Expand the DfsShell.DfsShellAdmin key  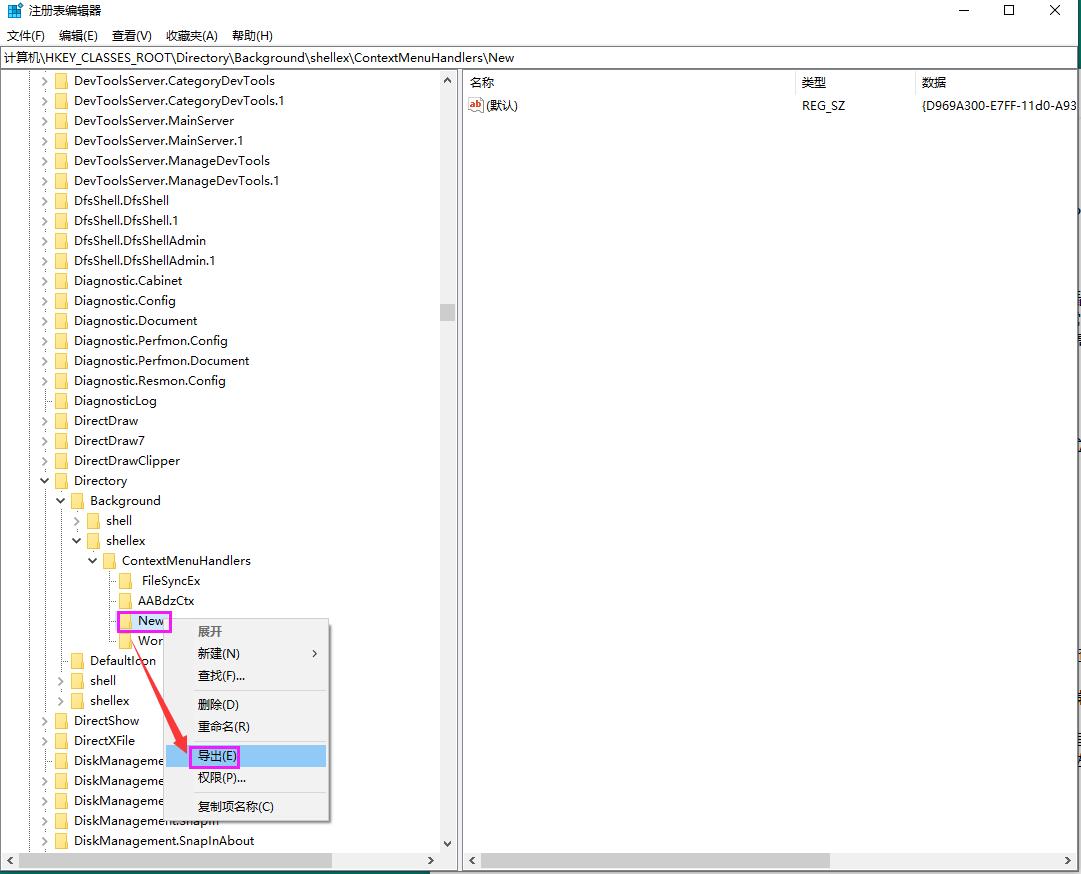[45, 241]
